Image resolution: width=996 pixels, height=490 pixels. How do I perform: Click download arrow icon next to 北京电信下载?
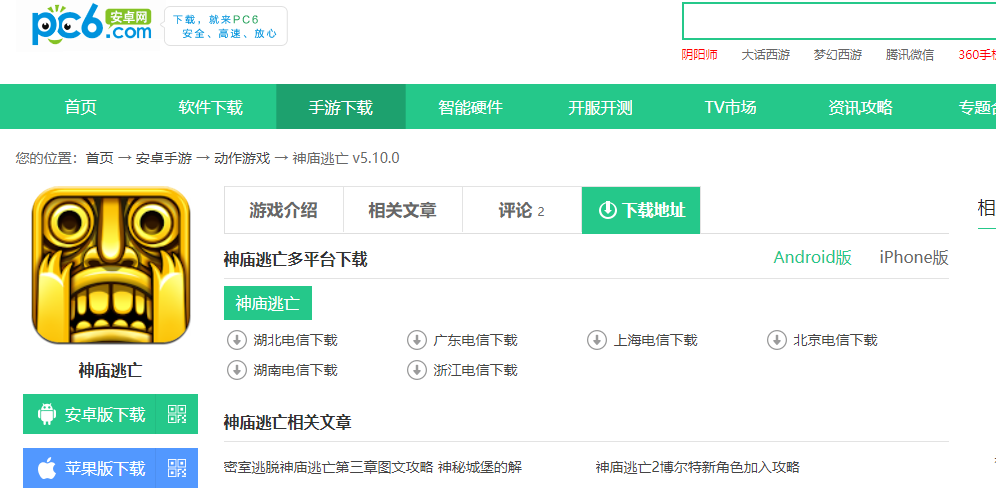(777, 340)
